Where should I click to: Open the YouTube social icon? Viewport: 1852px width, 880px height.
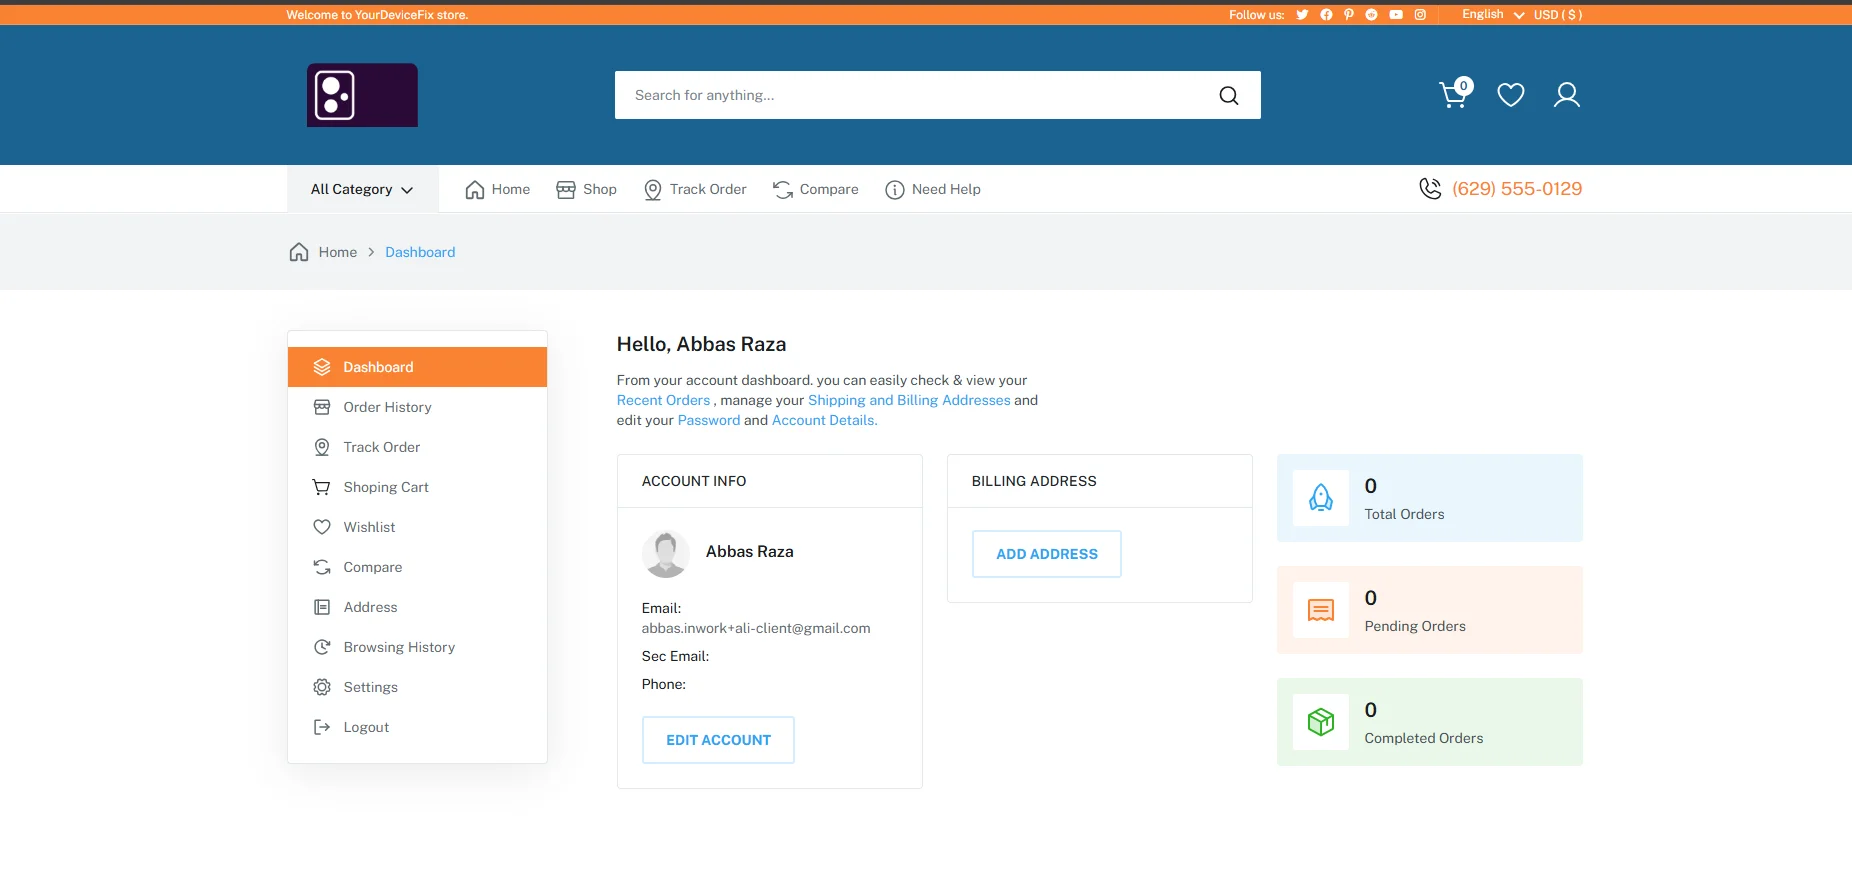click(1395, 15)
